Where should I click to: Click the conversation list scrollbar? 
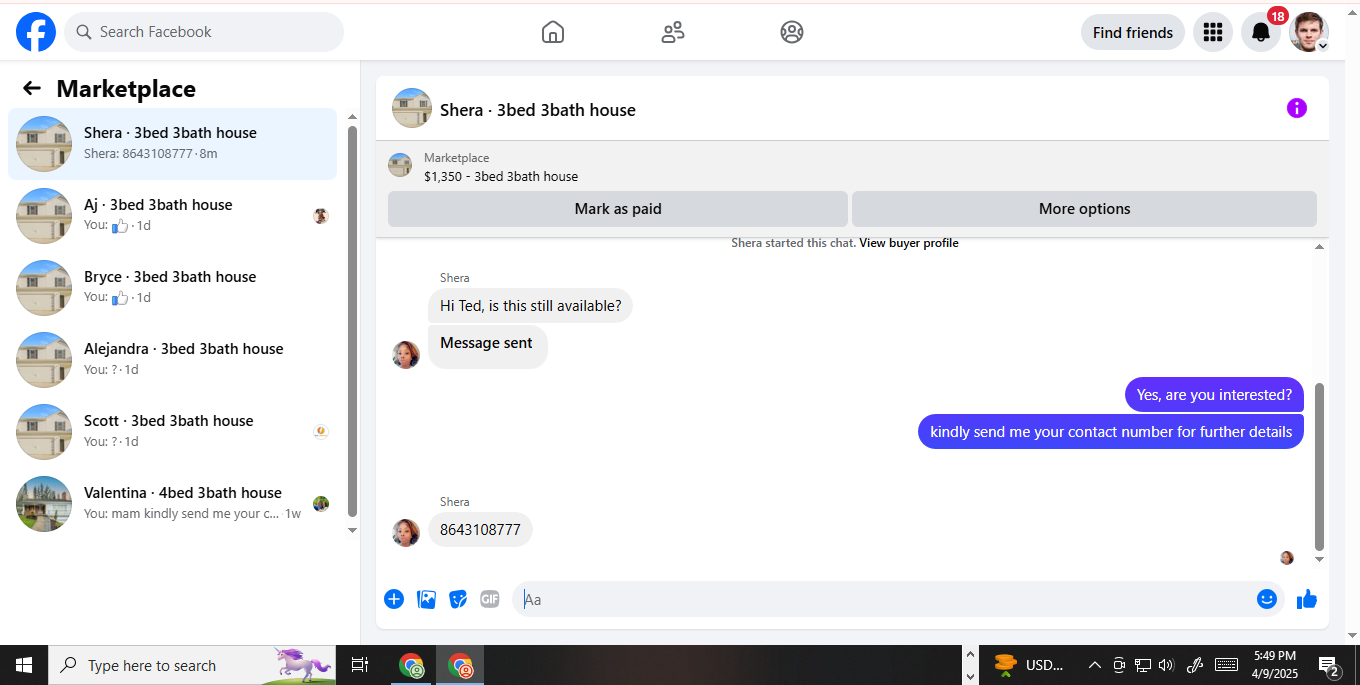(x=352, y=320)
